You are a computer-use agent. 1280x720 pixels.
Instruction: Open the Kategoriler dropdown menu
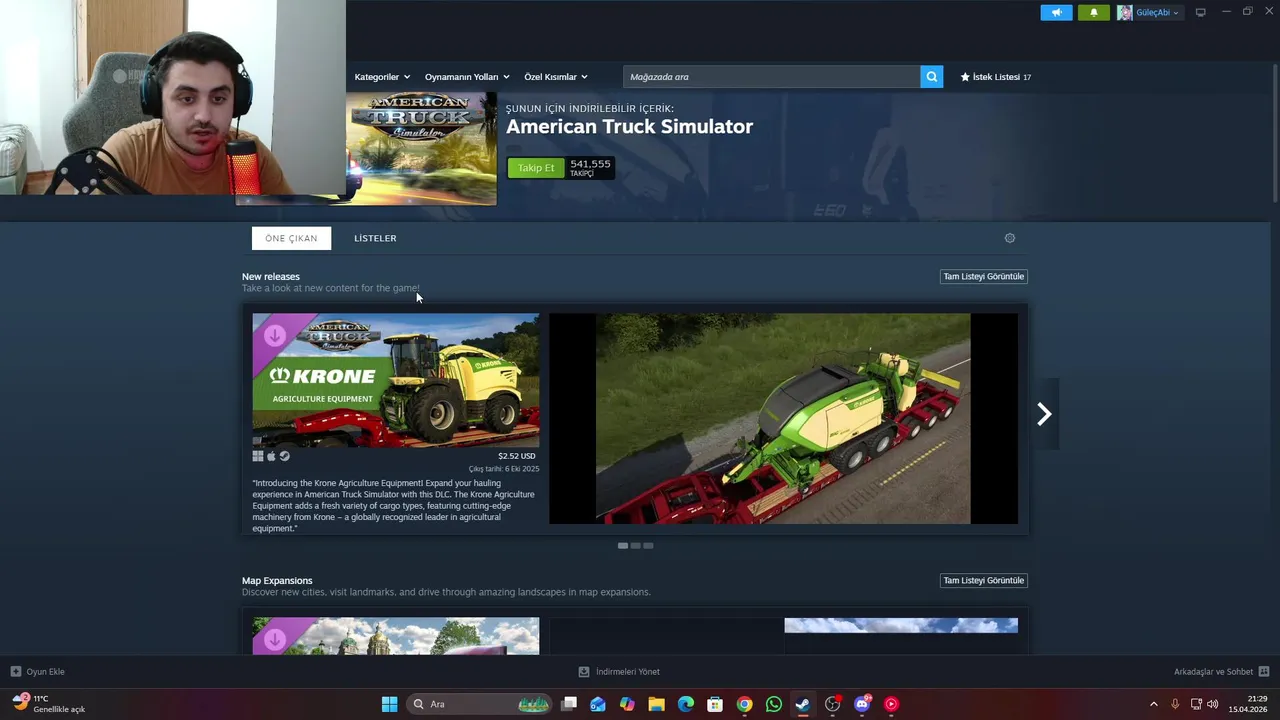pos(381,77)
